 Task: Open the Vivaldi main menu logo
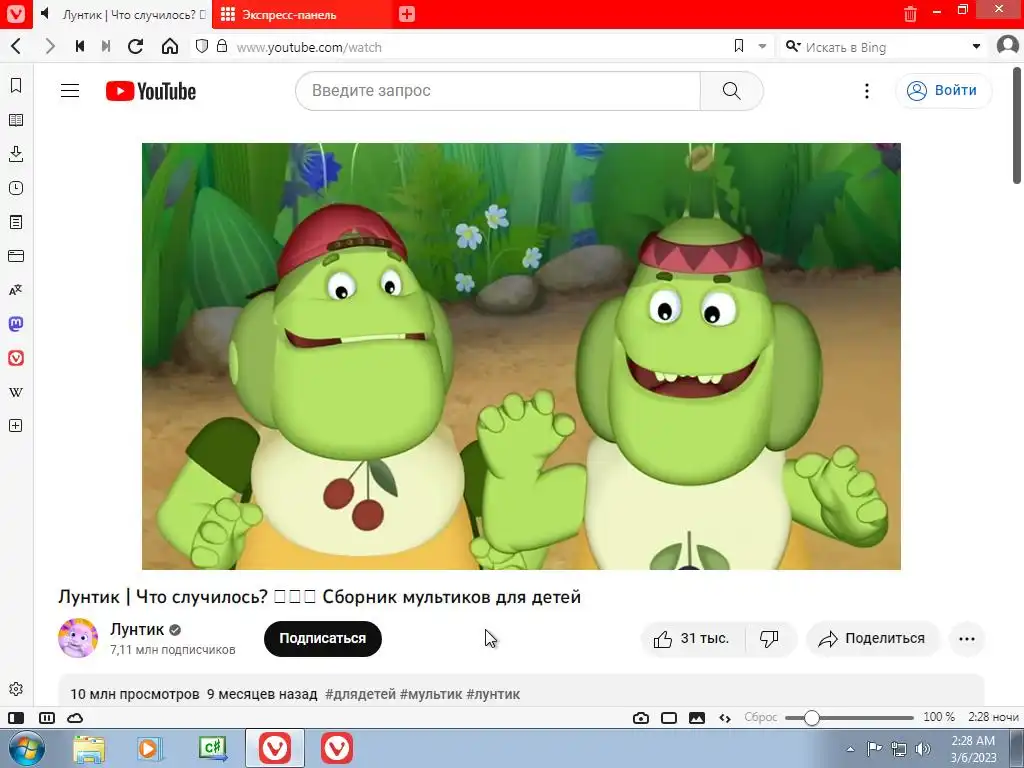(x=15, y=14)
